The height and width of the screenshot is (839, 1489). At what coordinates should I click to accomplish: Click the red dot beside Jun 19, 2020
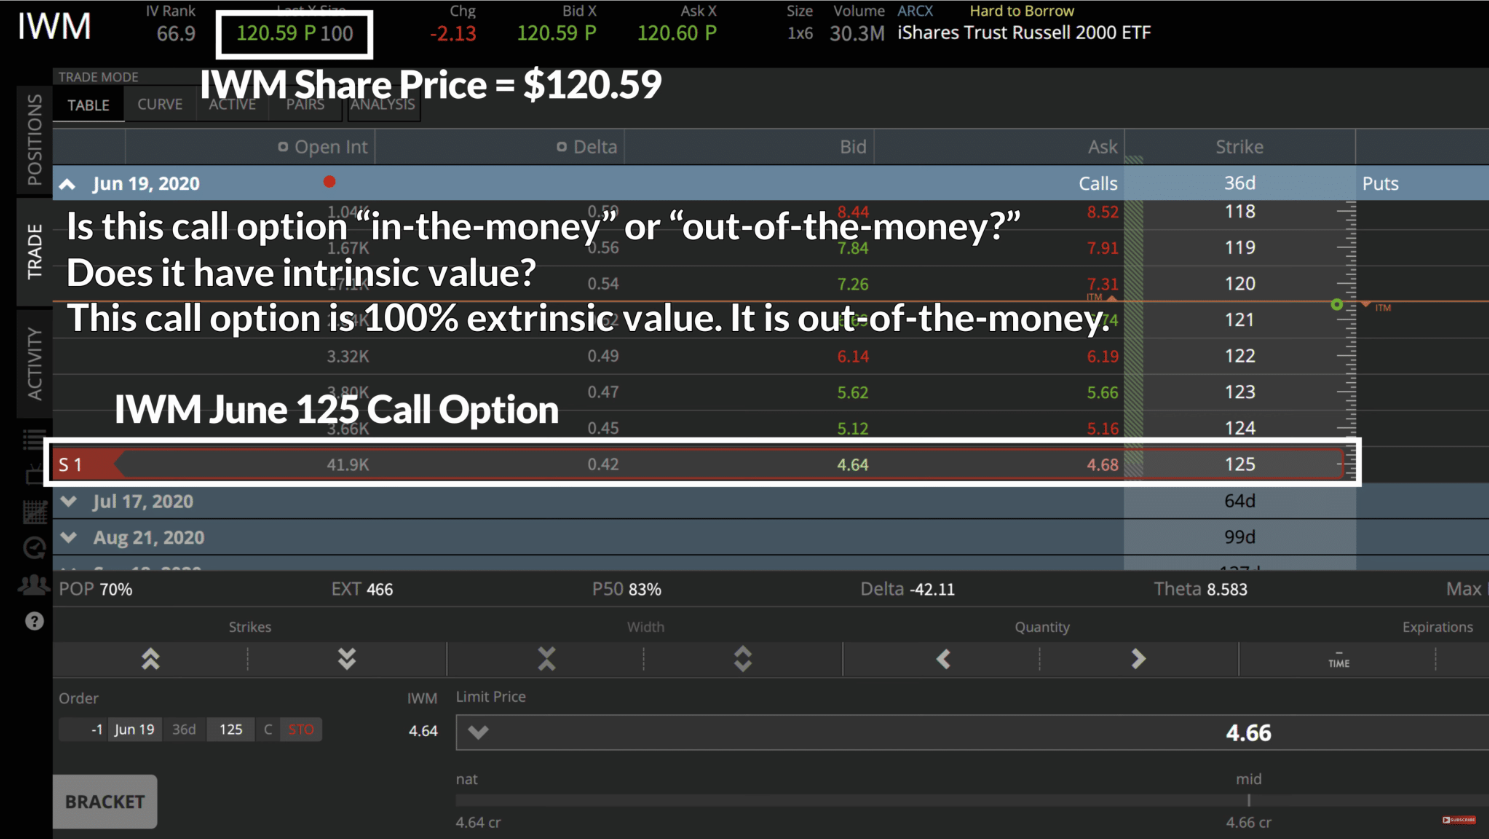click(x=329, y=182)
